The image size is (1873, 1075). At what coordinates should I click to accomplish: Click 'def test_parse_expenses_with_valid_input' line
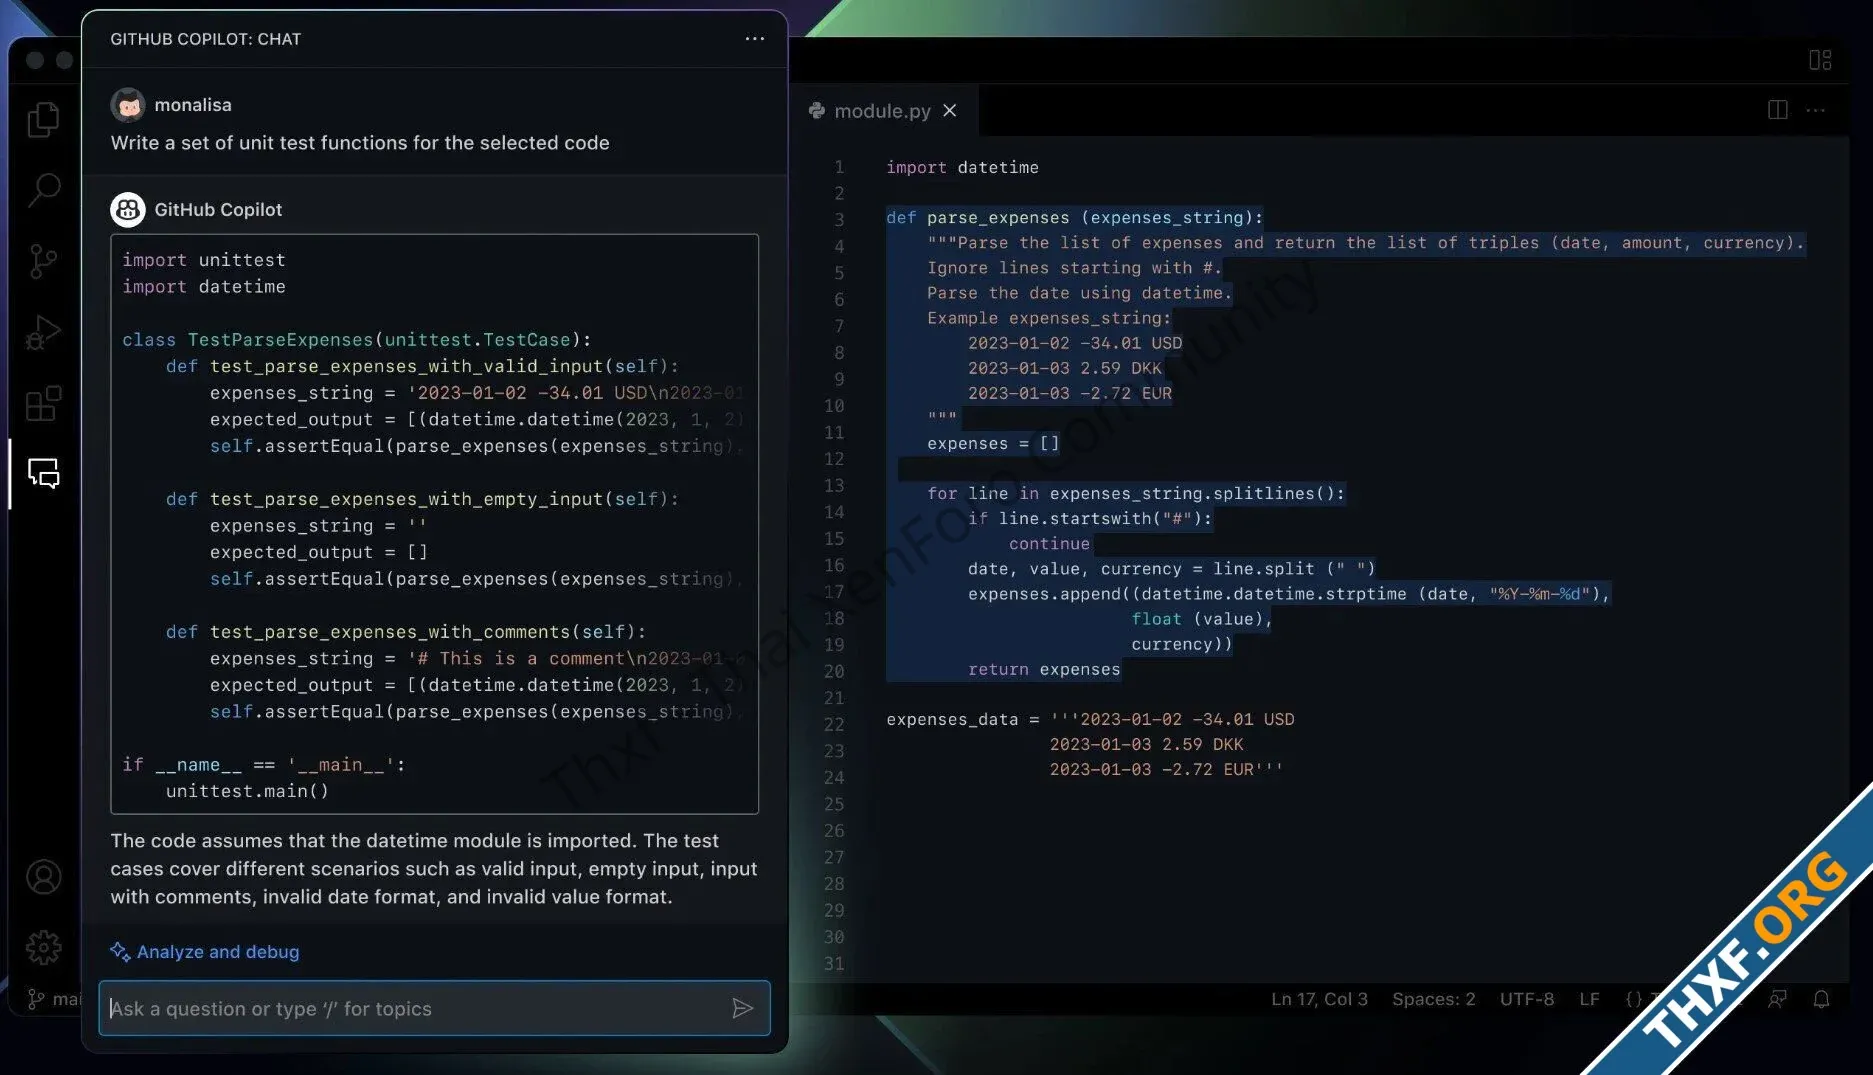422,366
